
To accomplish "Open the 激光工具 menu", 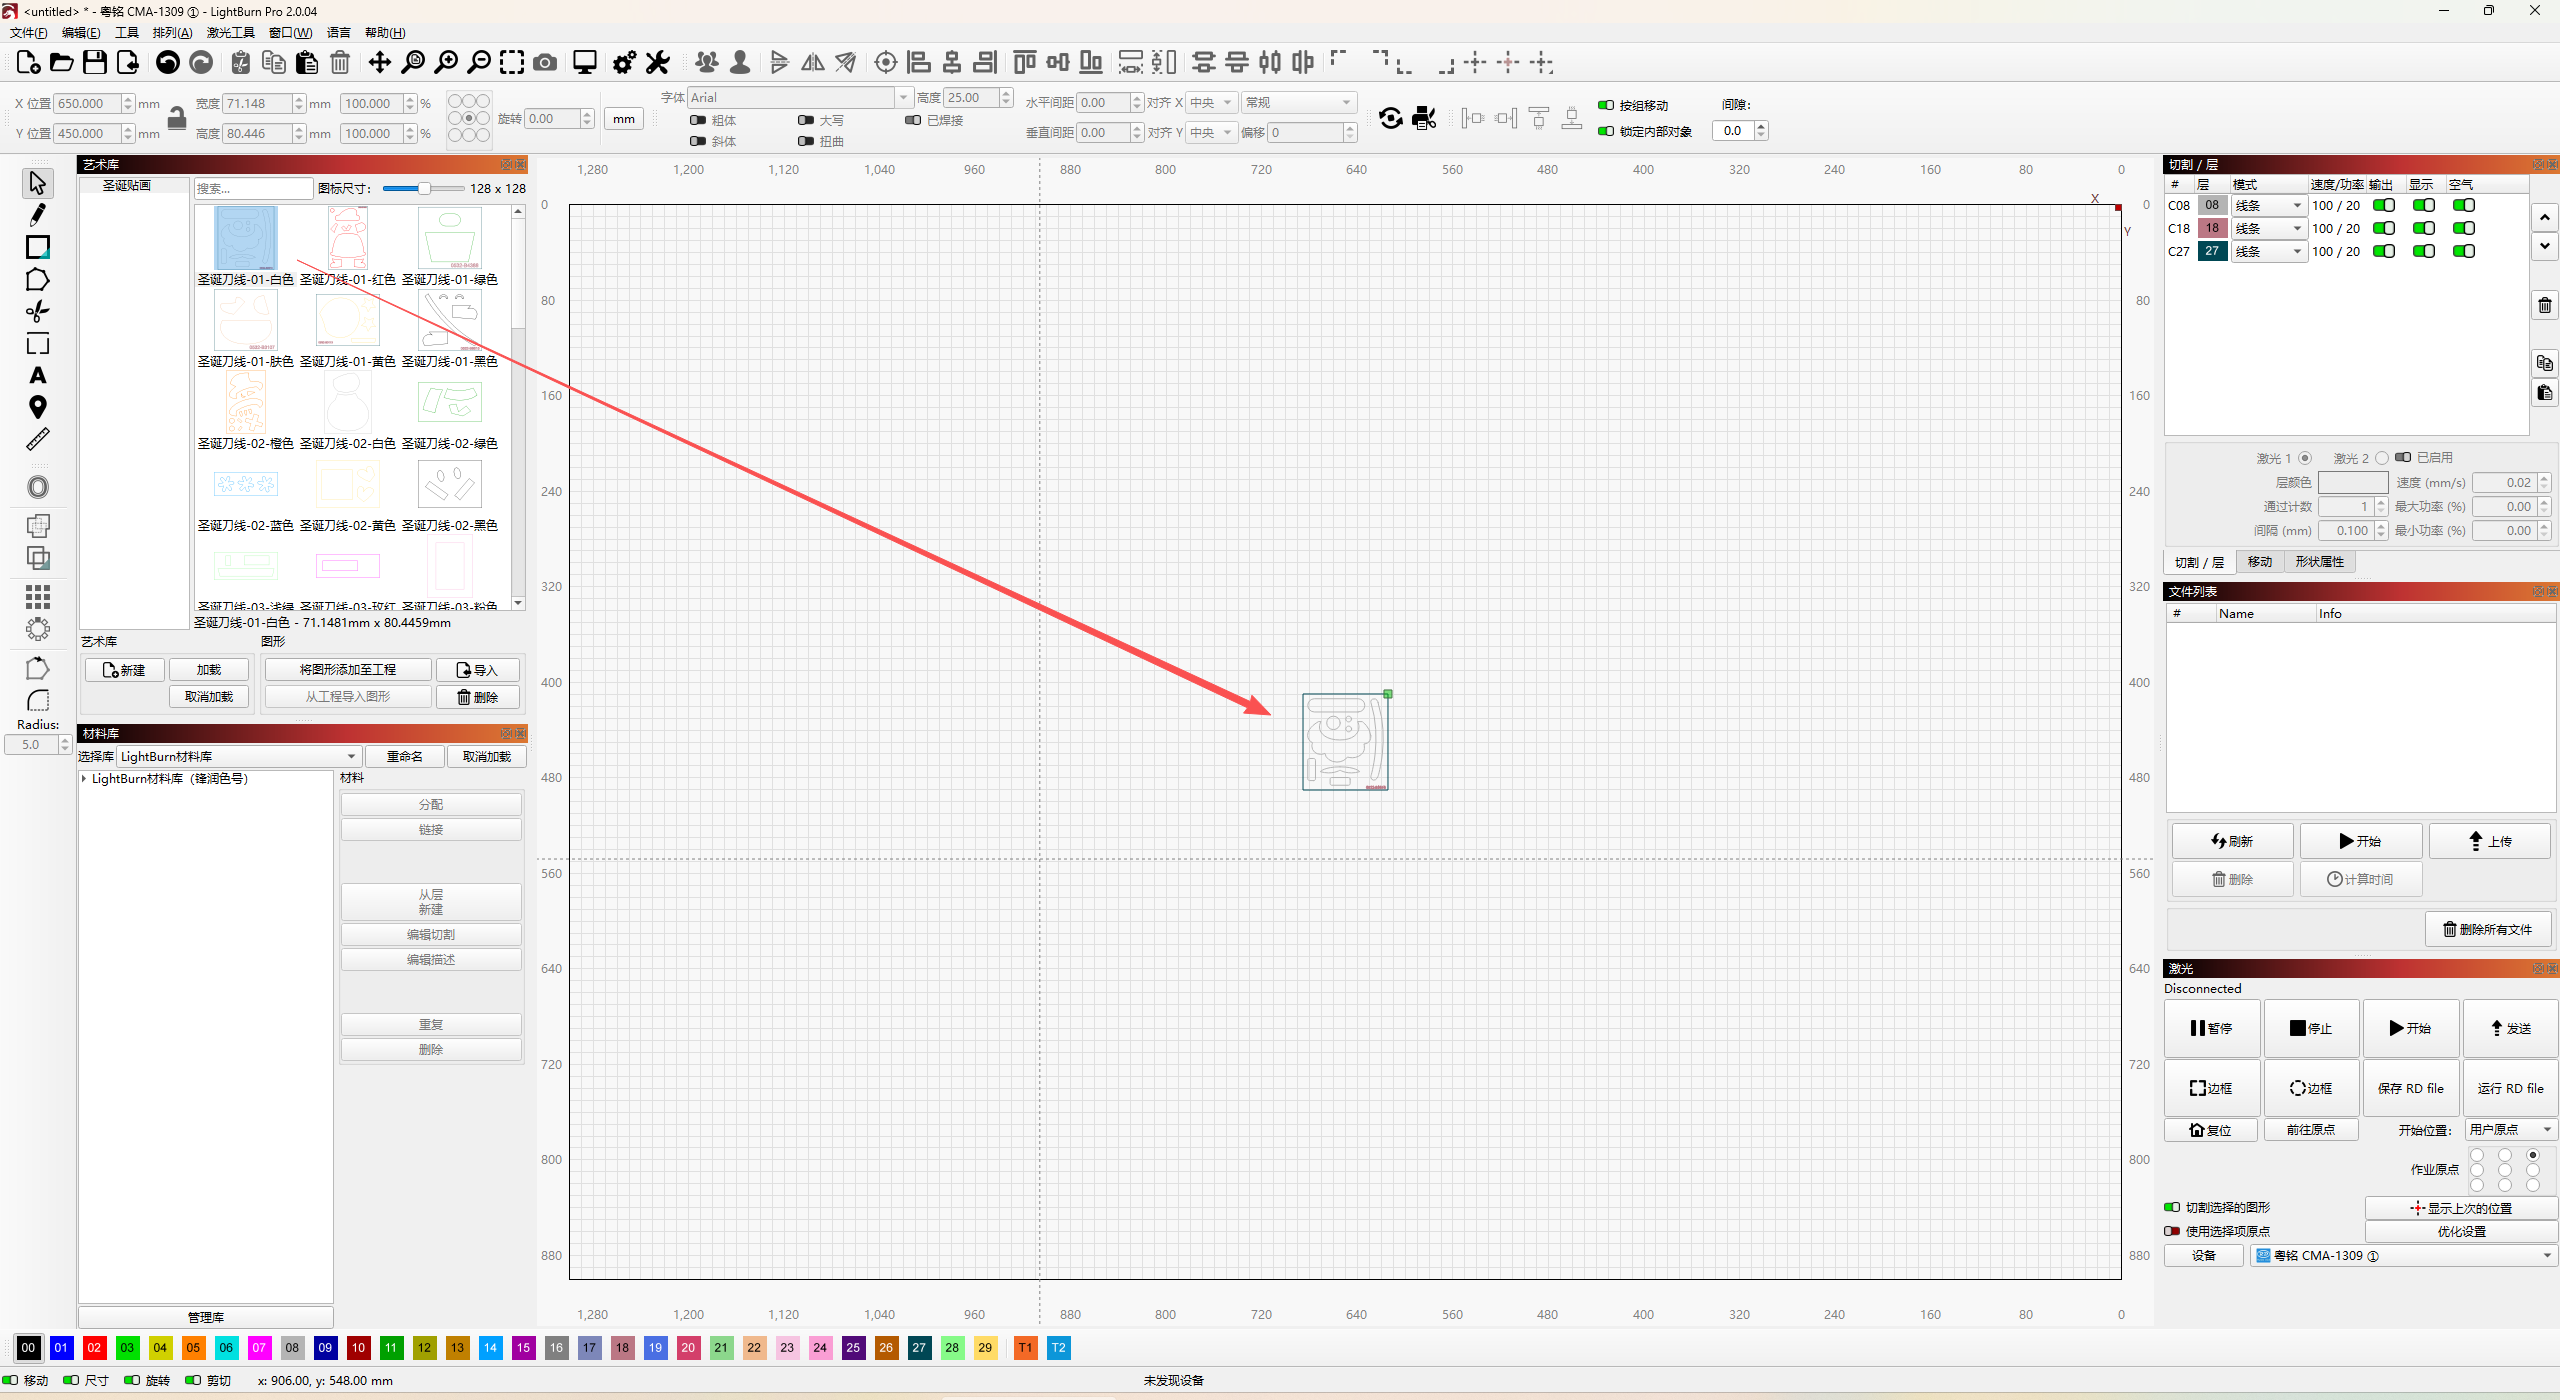I will click(230, 33).
